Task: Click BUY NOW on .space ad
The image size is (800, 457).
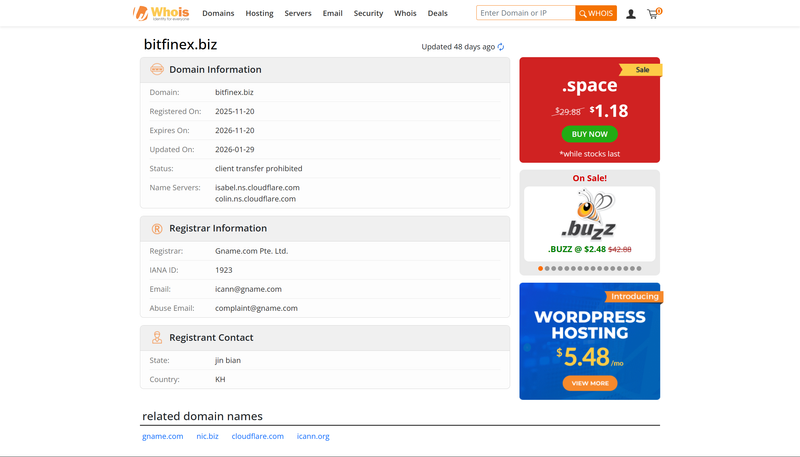Action: point(589,134)
